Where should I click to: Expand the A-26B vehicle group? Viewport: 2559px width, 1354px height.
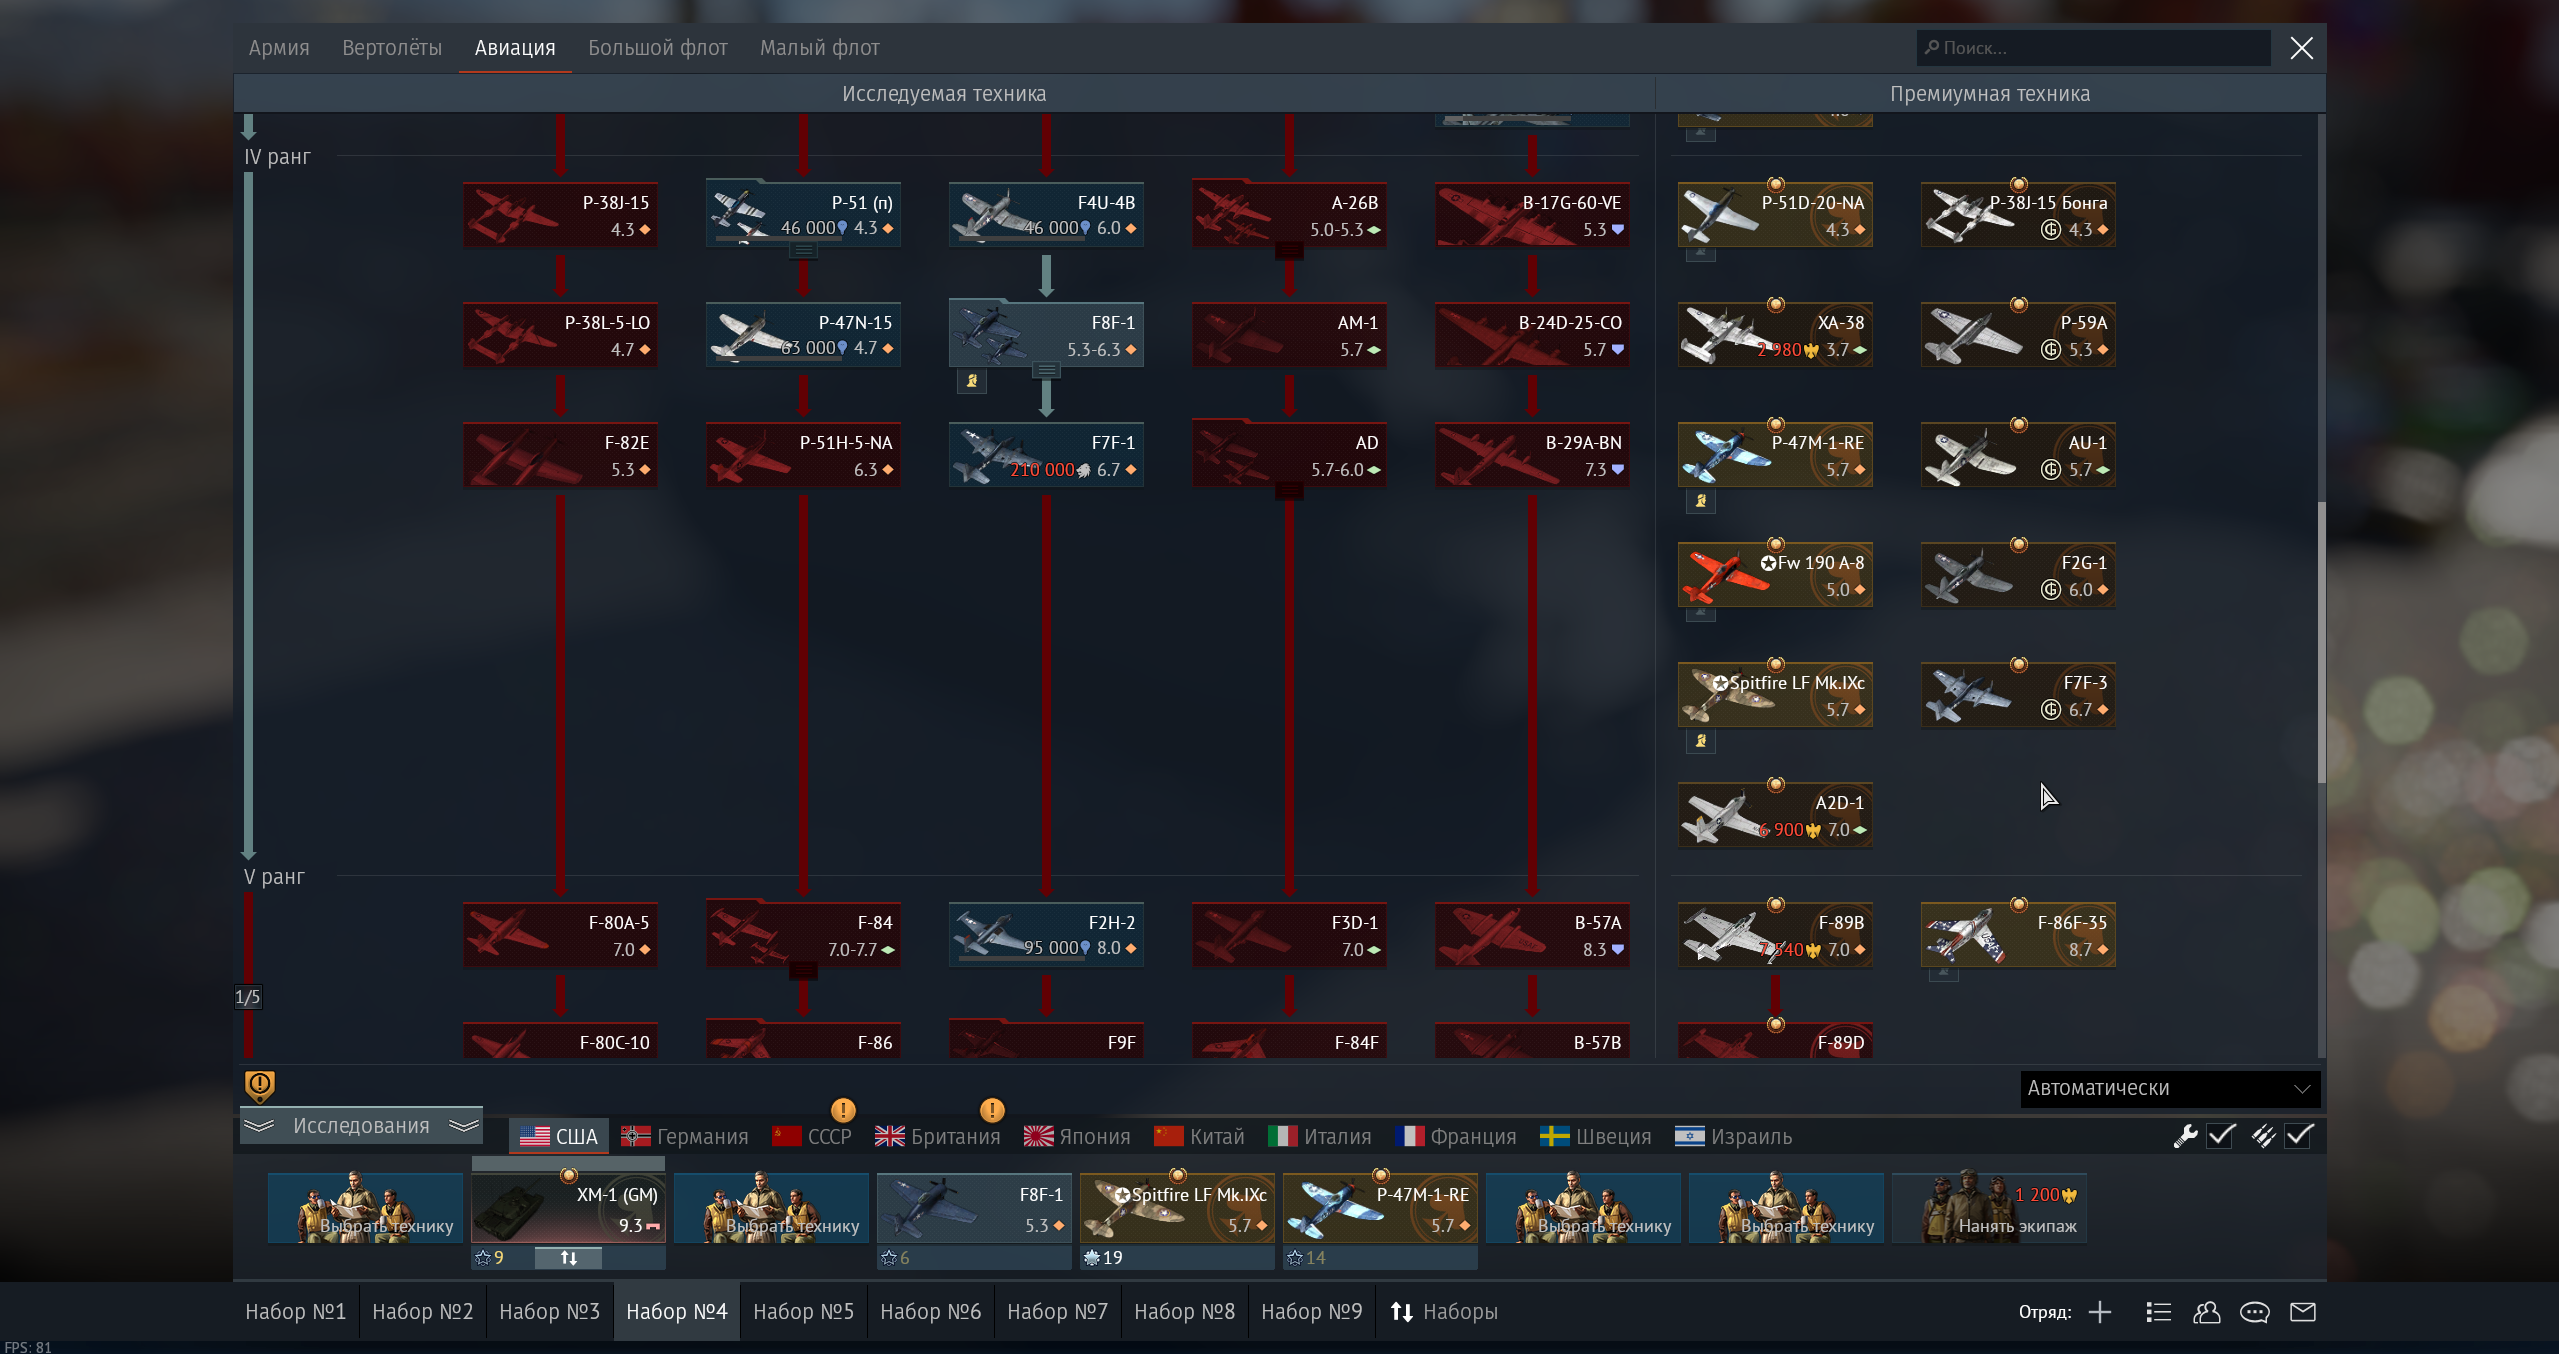[1289, 251]
